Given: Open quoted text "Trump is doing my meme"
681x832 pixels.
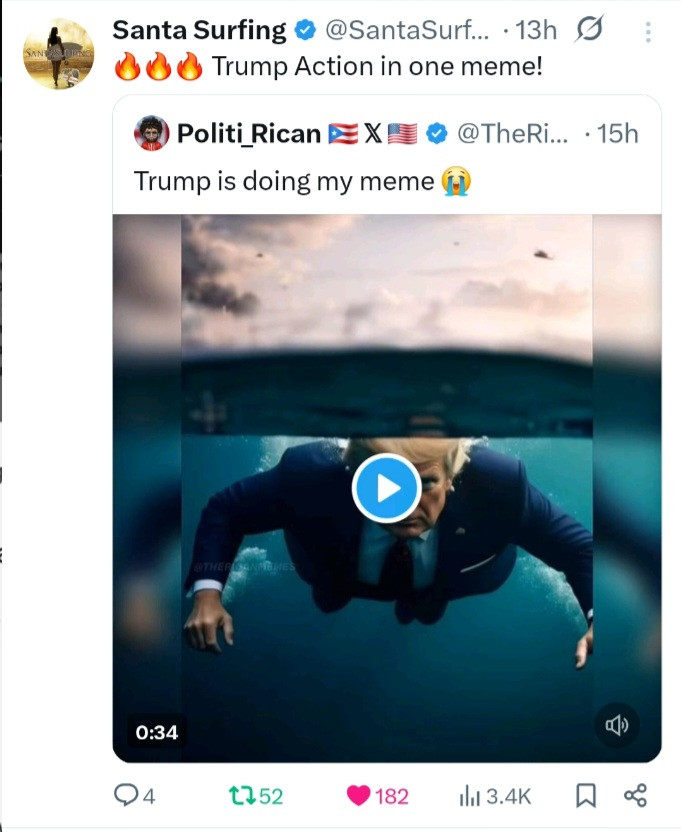Looking at the screenshot, I should 285,181.
